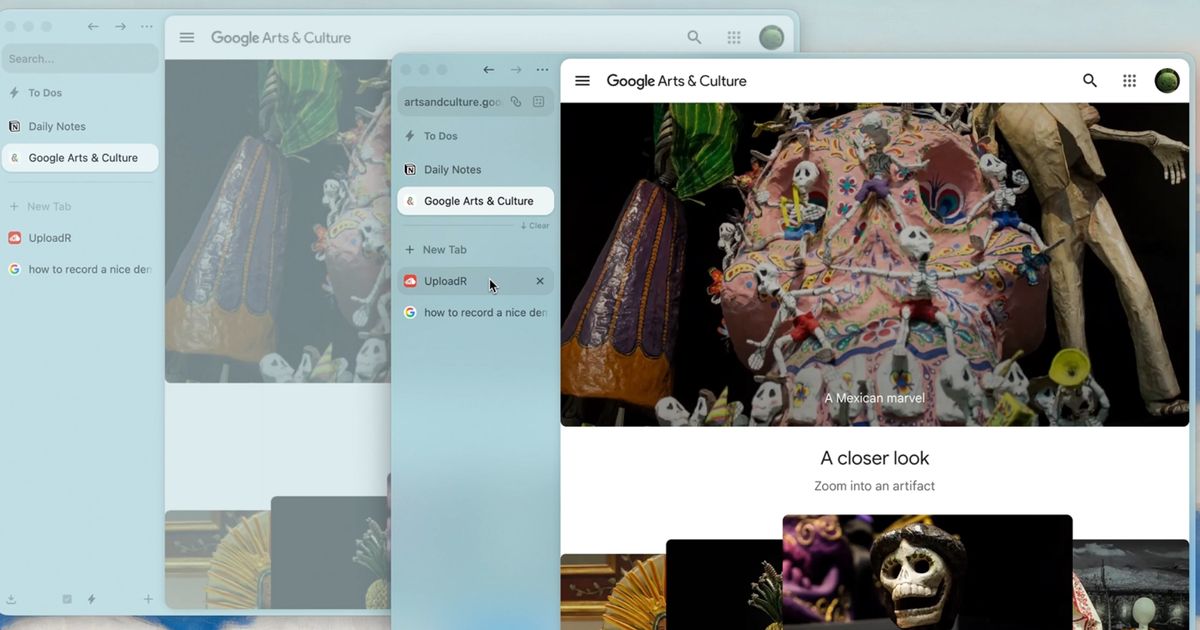This screenshot has width=1200, height=630.
Task: Click the plus icon at bottom of background sidebar
Action: coord(148,599)
